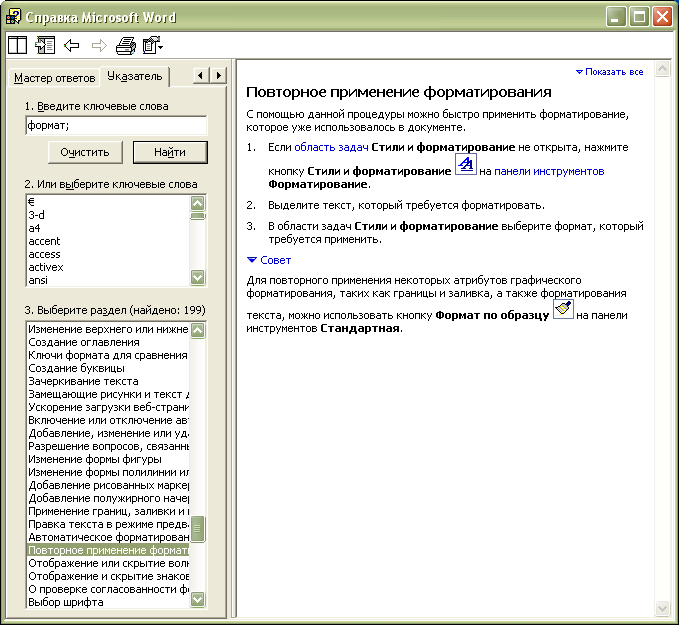Open topic О проверке согласованности

(x=108, y=589)
